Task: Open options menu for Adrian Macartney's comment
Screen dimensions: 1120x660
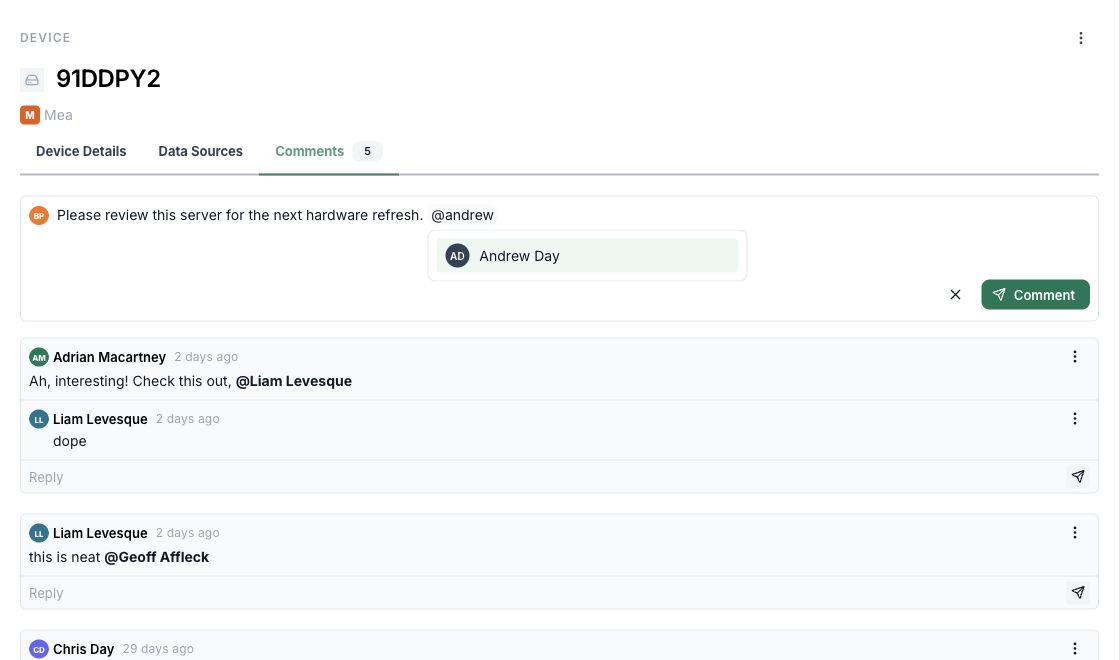Action: point(1075,356)
